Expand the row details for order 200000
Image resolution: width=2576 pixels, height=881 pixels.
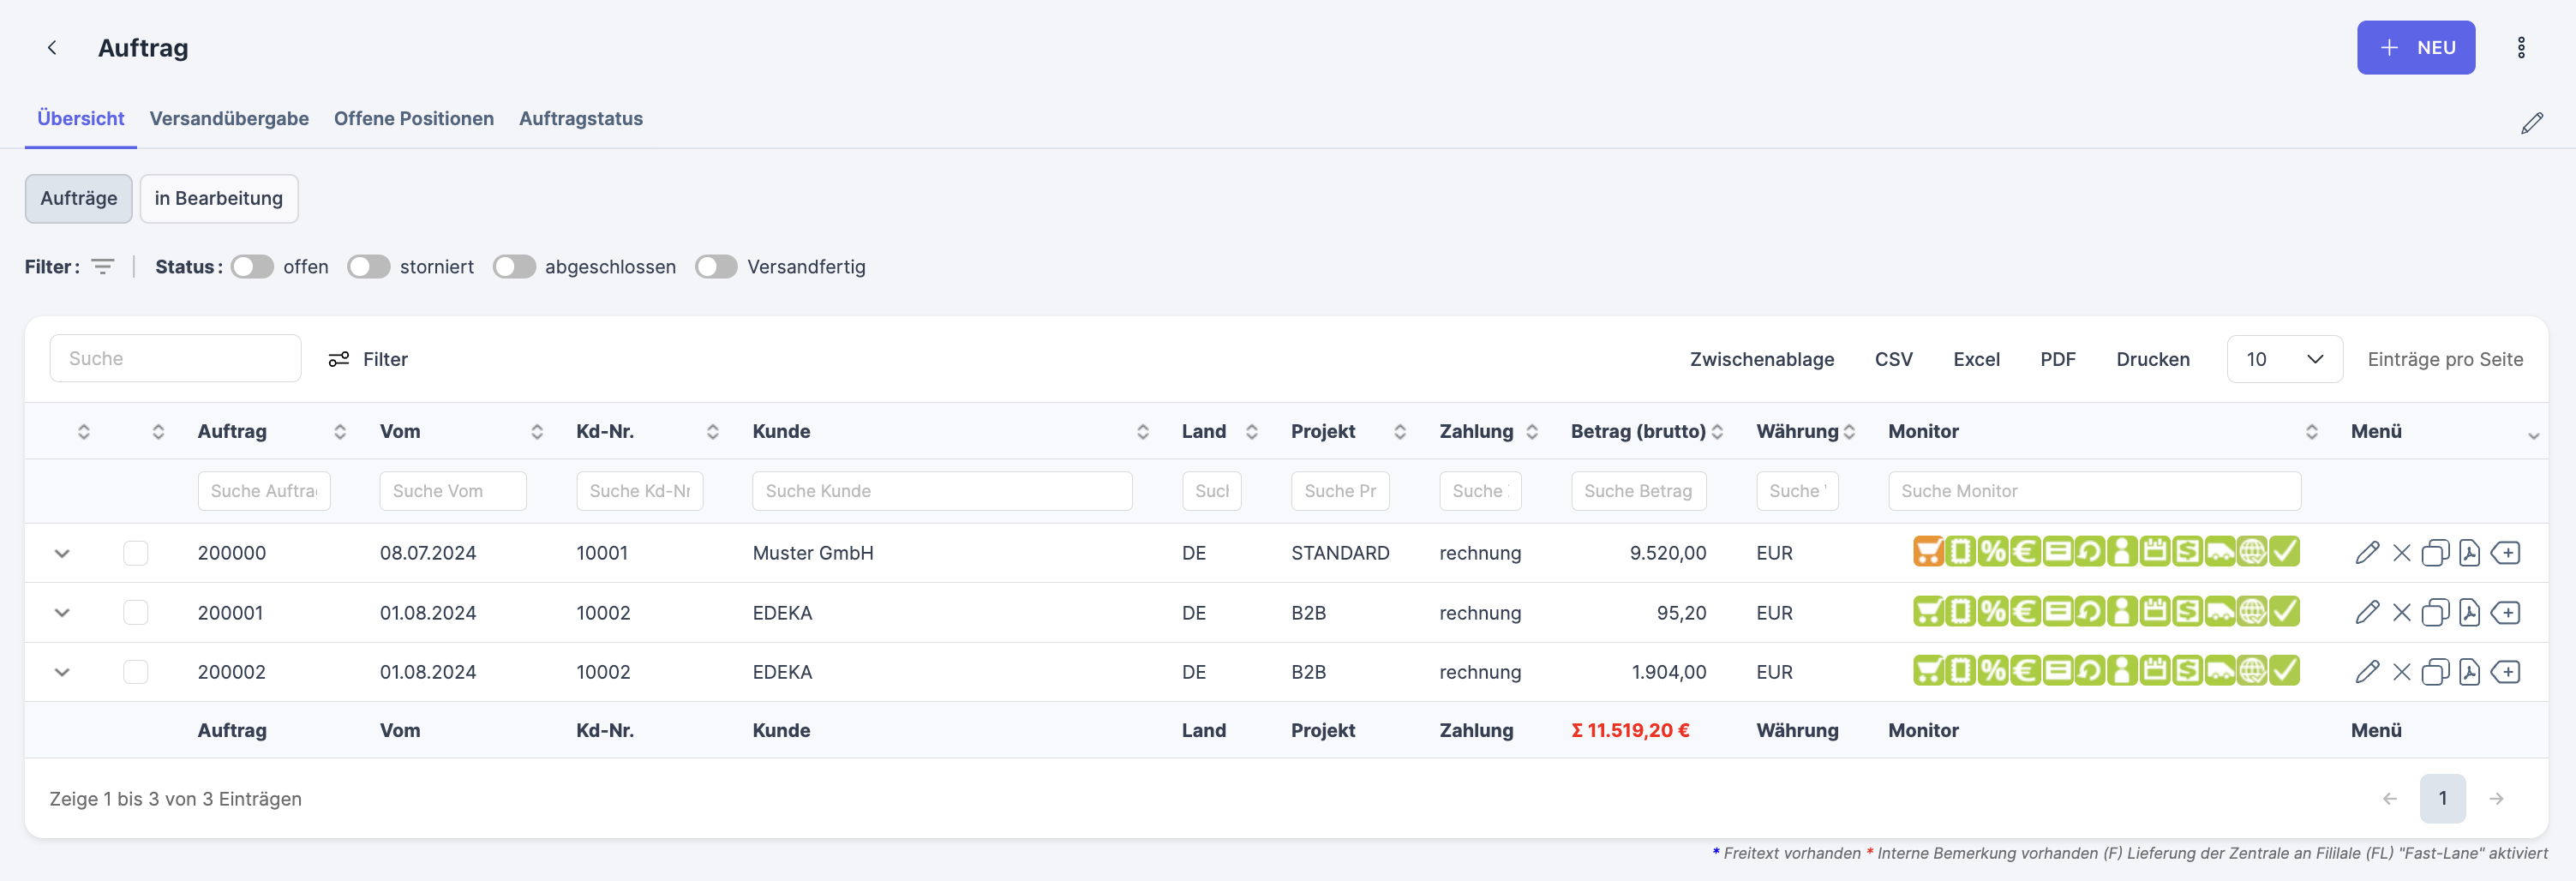62,553
